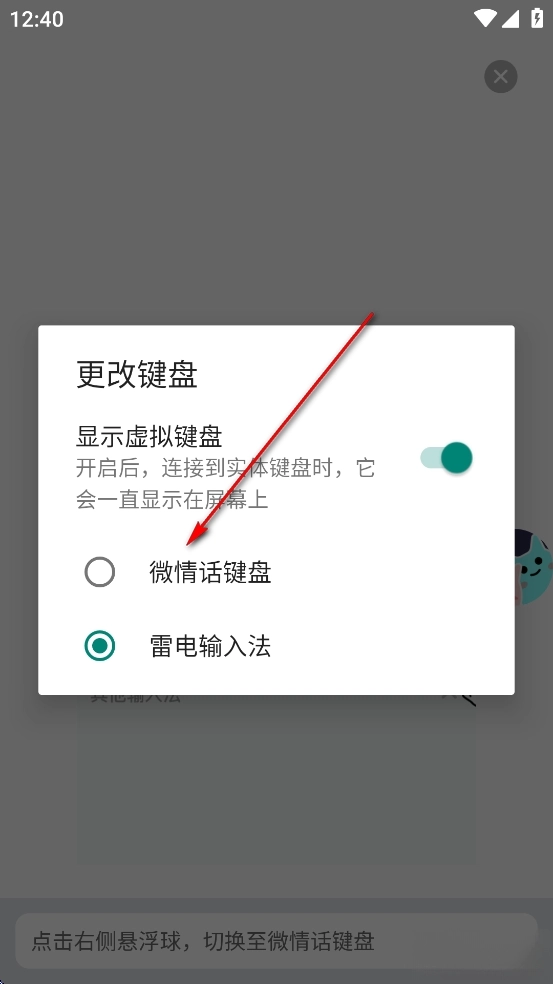Screen dimensions: 553x984
Task: Tap the partially hidden 其他输入法 label
Action: [135, 698]
